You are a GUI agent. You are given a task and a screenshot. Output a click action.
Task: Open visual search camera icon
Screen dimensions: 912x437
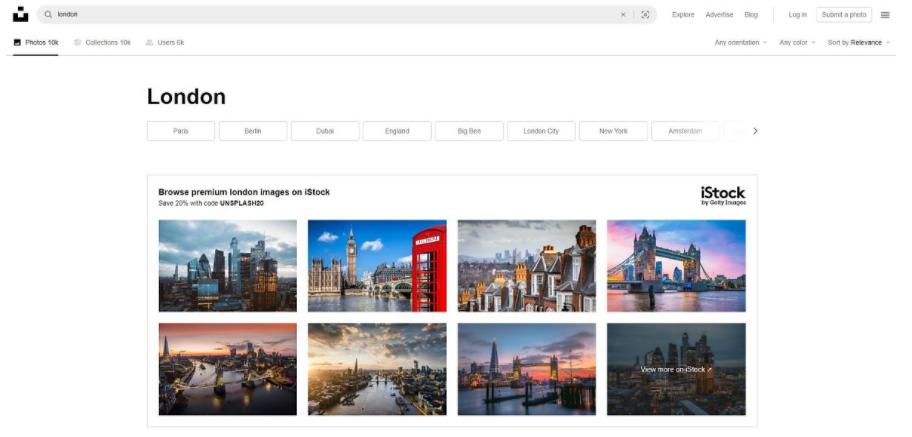pyautogui.click(x=645, y=15)
